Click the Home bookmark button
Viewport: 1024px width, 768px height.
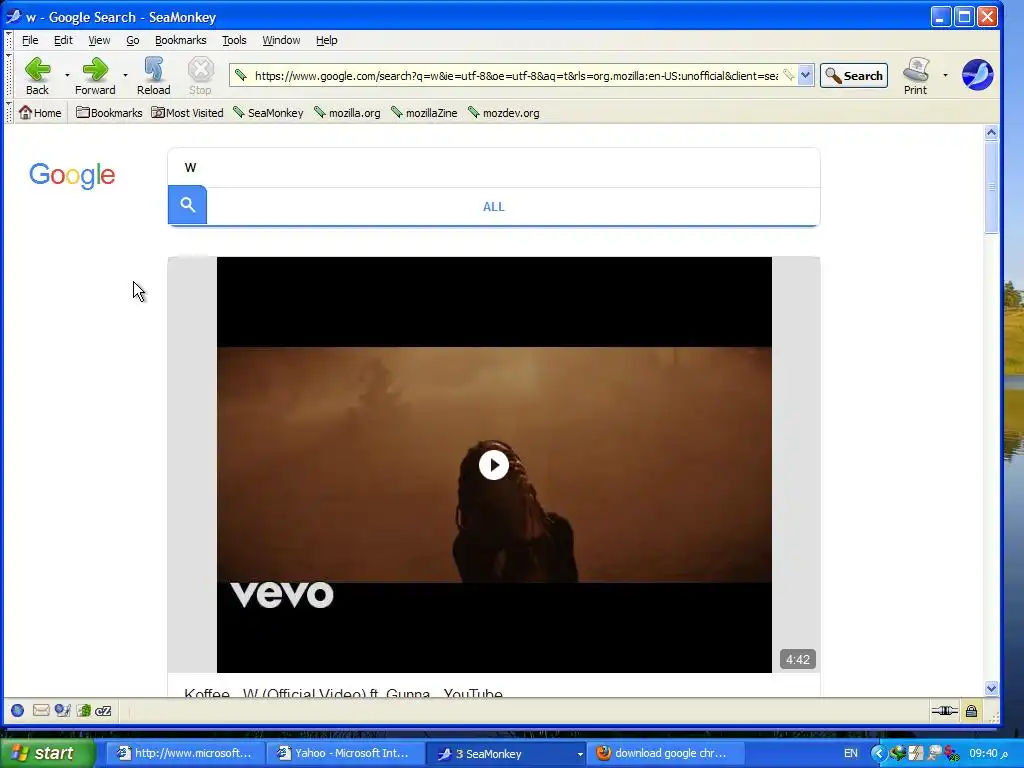tap(40, 113)
